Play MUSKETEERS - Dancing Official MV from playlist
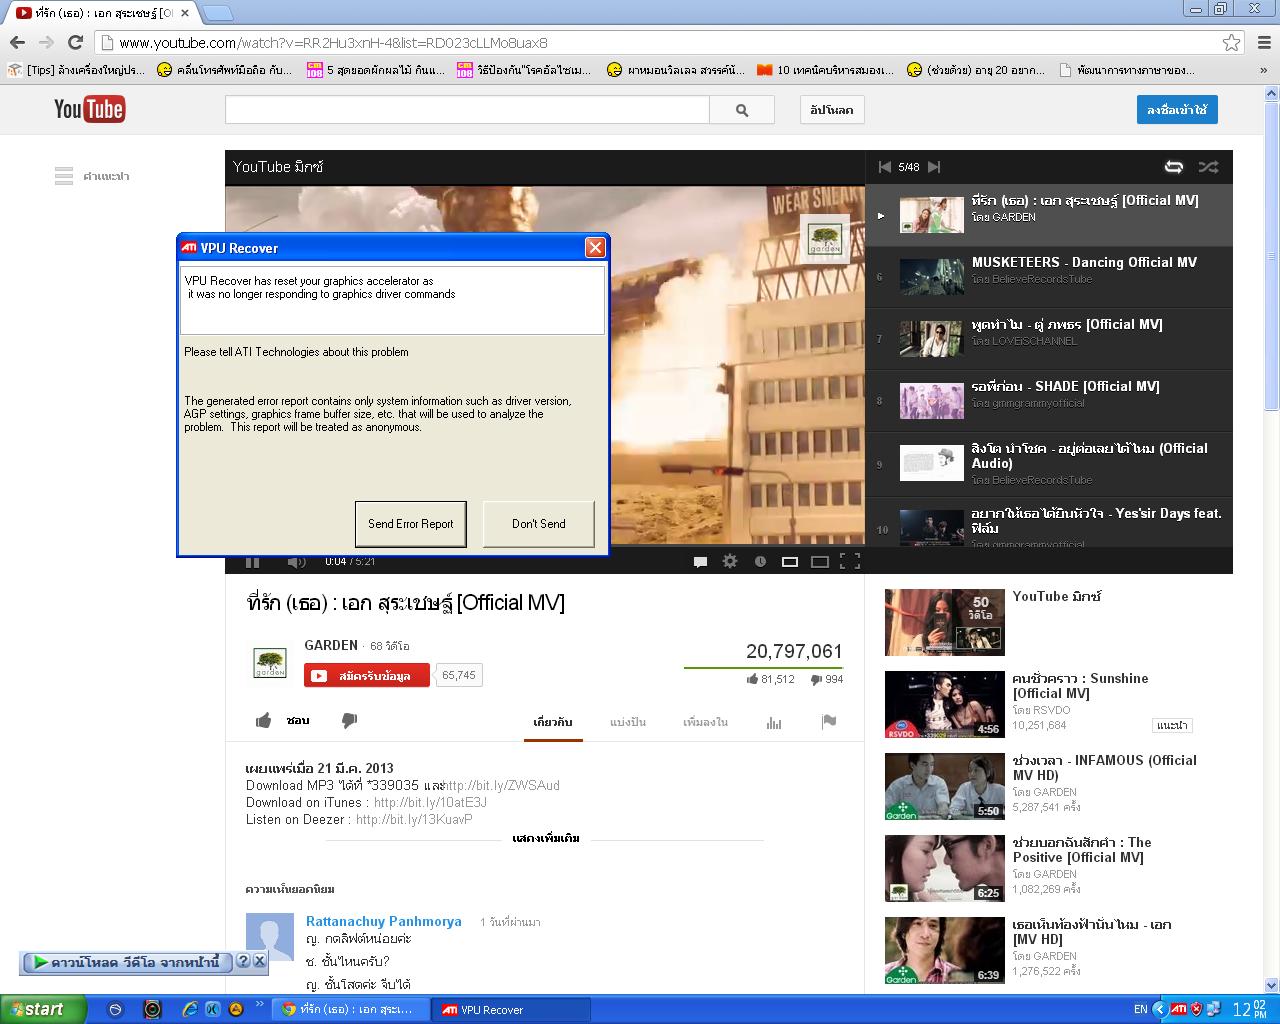Viewport: 1280px width, 1024px height. [1049, 277]
